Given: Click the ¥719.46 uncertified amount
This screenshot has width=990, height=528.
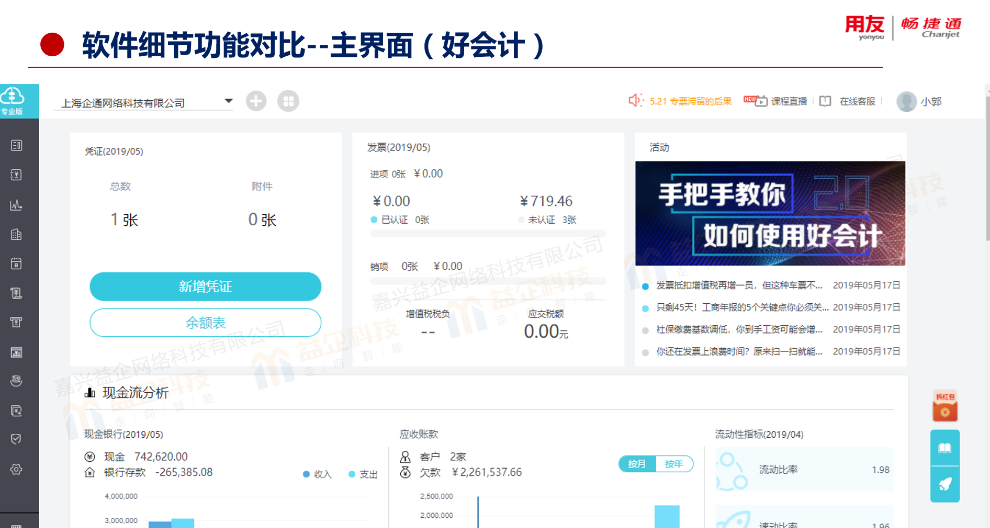Looking at the screenshot, I should (546, 201).
